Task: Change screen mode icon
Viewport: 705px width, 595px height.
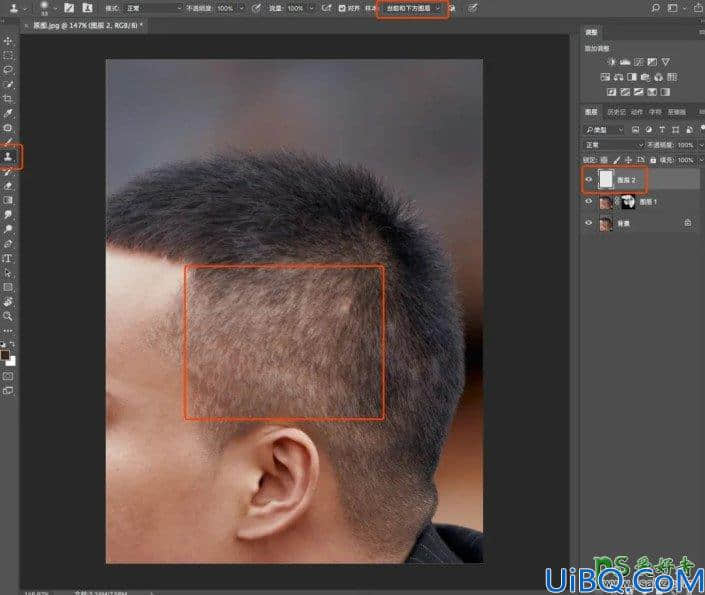Action: [x=8, y=391]
